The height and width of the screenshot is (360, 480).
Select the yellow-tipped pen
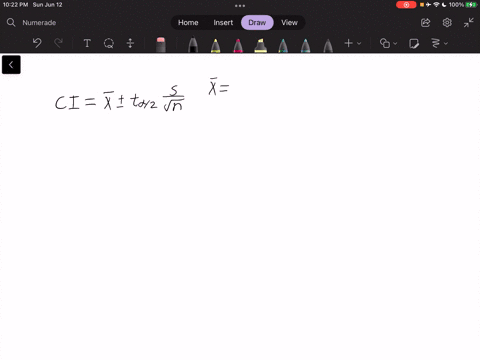tap(216, 45)
